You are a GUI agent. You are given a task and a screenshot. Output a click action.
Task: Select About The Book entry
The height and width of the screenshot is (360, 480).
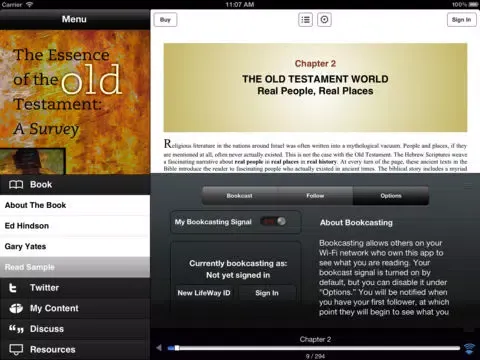point(75,205)
